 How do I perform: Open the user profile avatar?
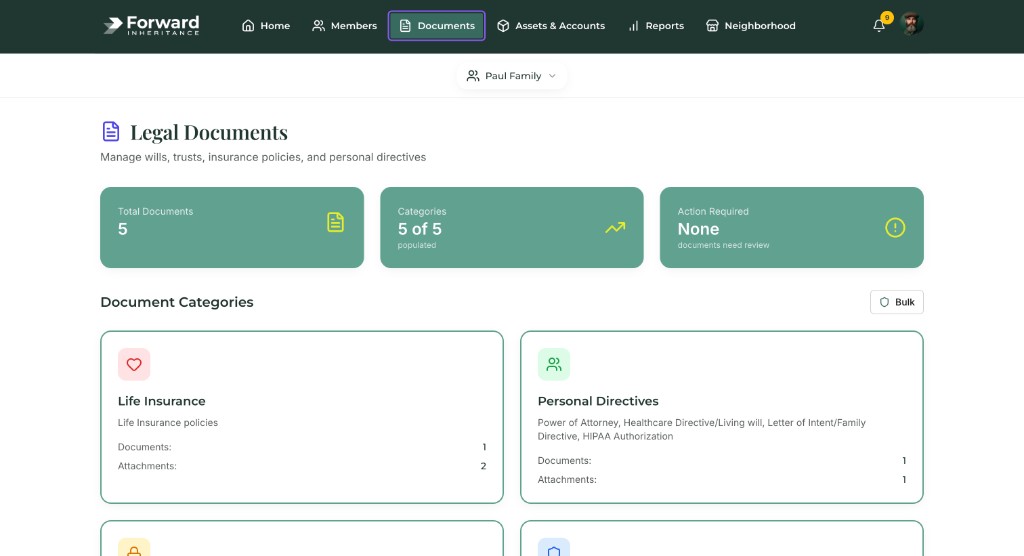coord(911,25)
